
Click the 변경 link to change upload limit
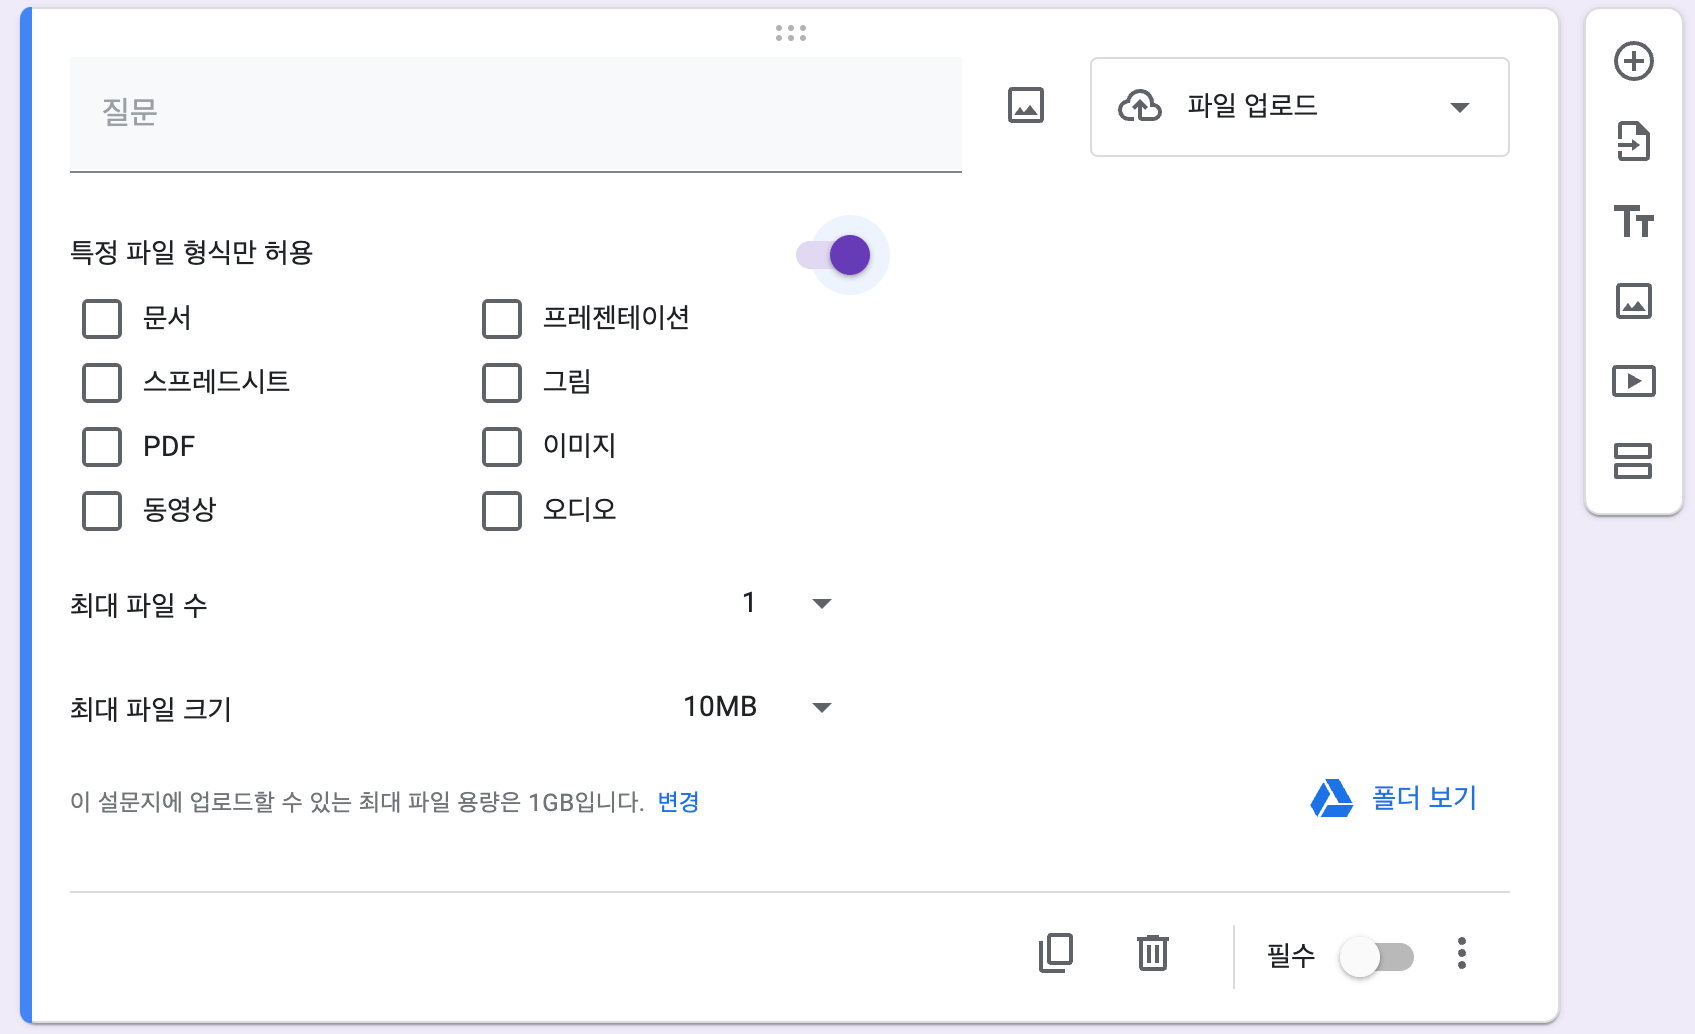677,801
